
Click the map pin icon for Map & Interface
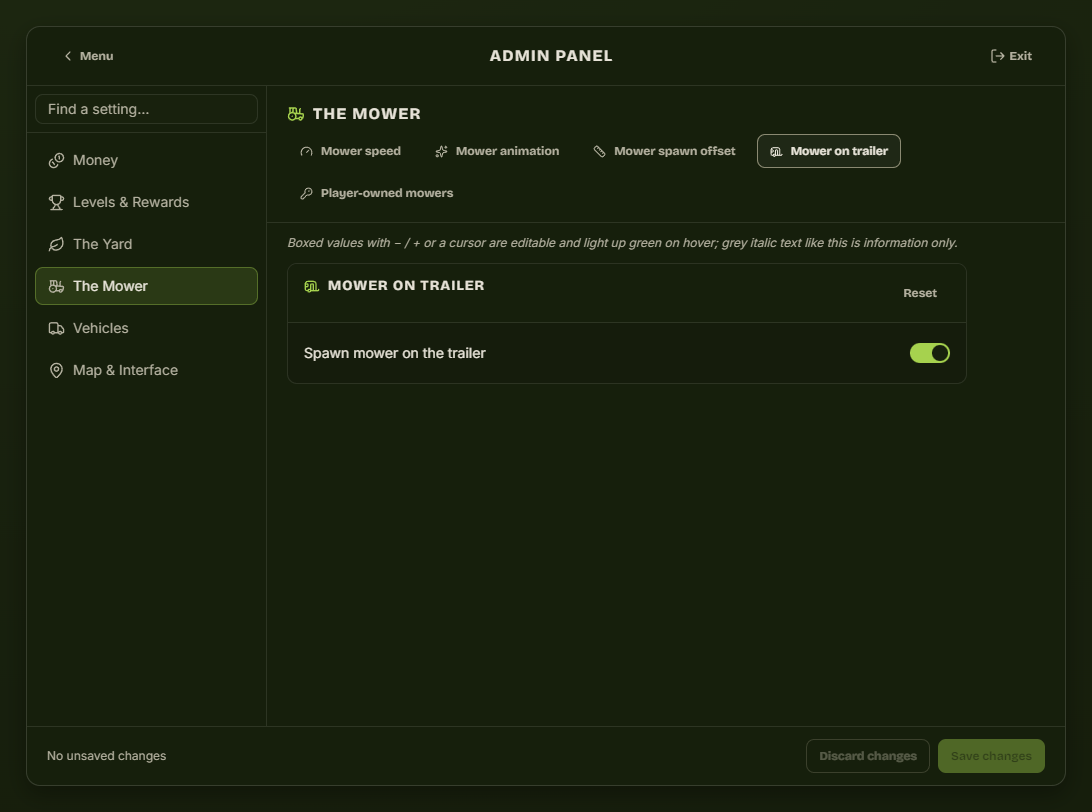pyautogui.click(x=56, y=370)
